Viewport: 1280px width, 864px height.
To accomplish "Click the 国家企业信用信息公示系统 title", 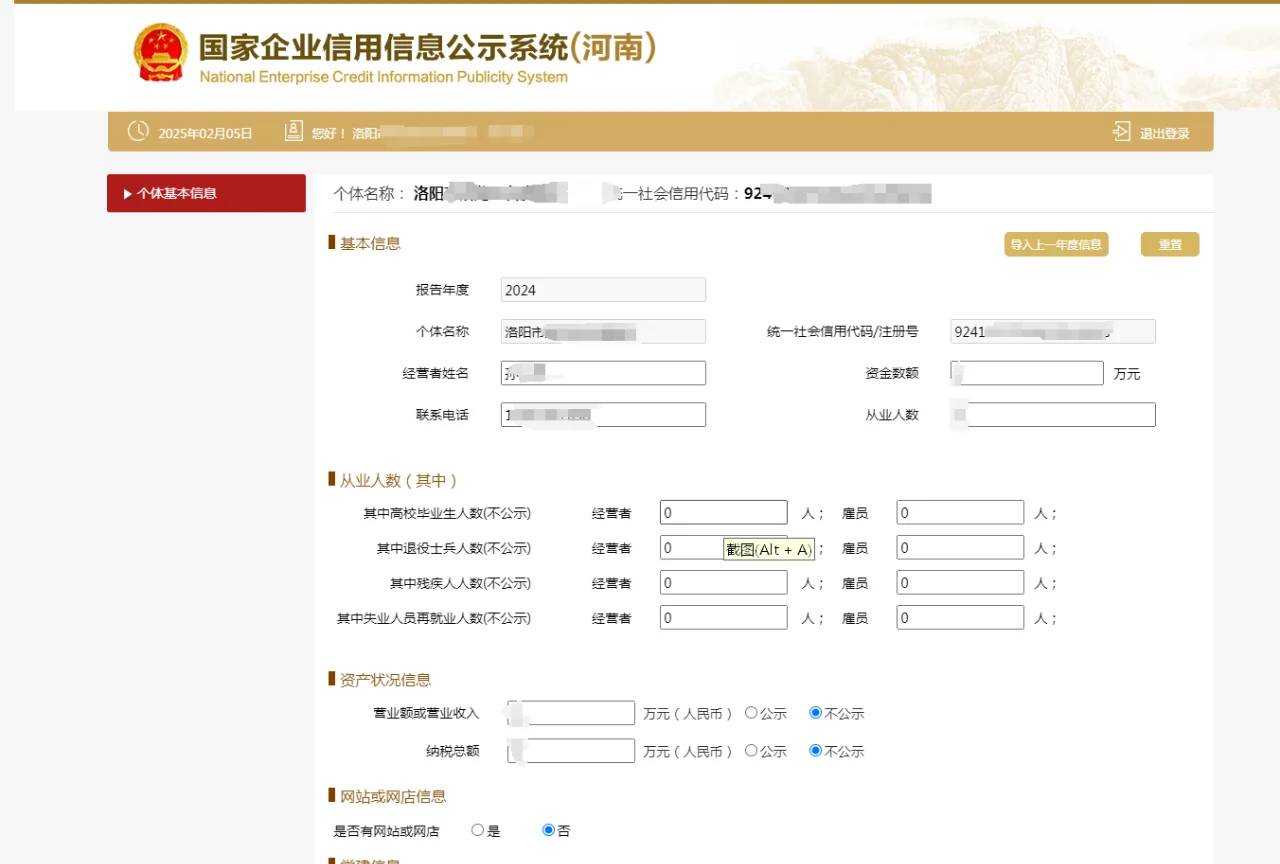I will point(427,48).
